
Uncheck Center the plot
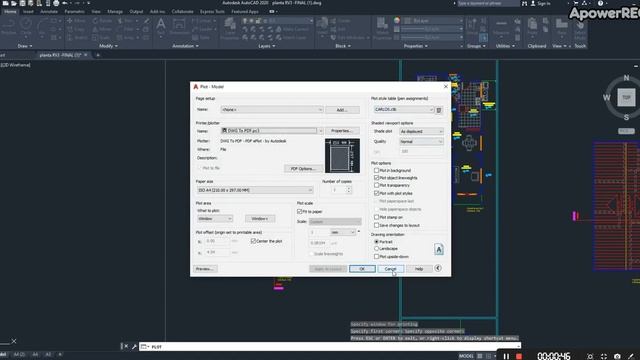coord(253,241)
